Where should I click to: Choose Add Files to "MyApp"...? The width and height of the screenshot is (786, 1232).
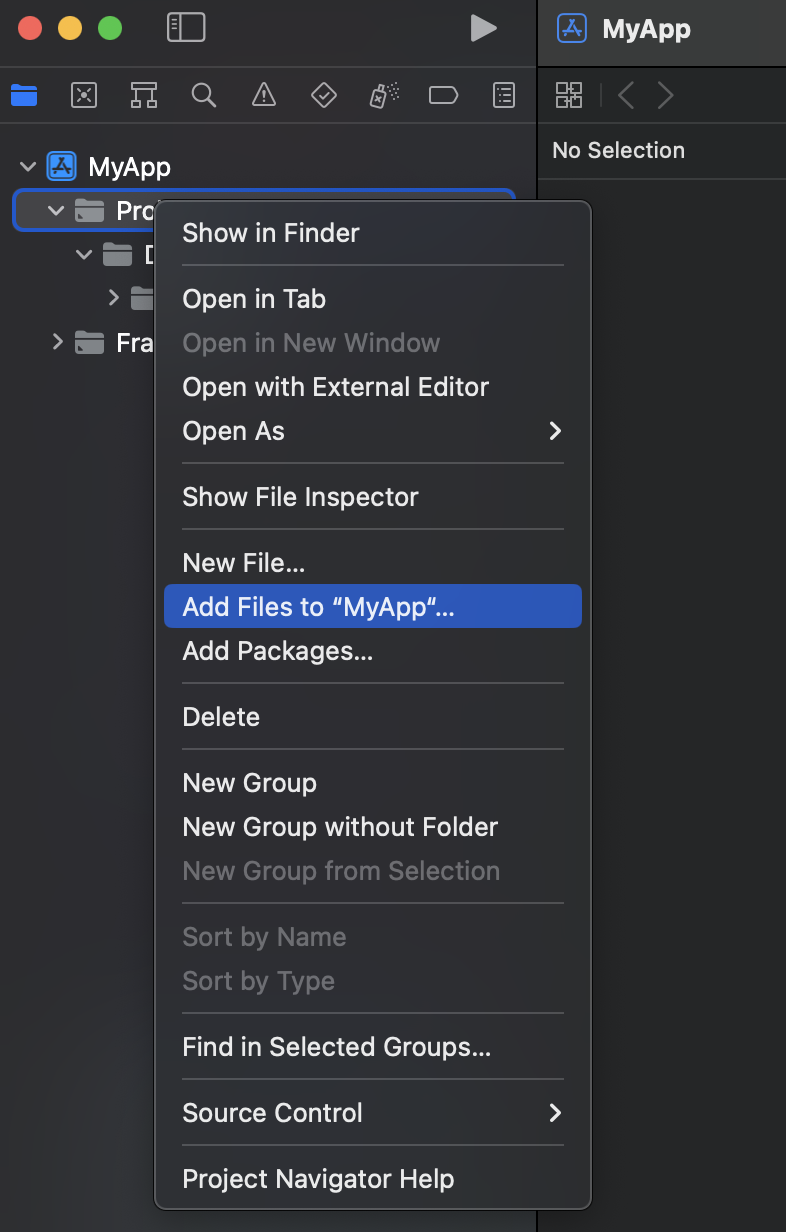pos(372,607)
